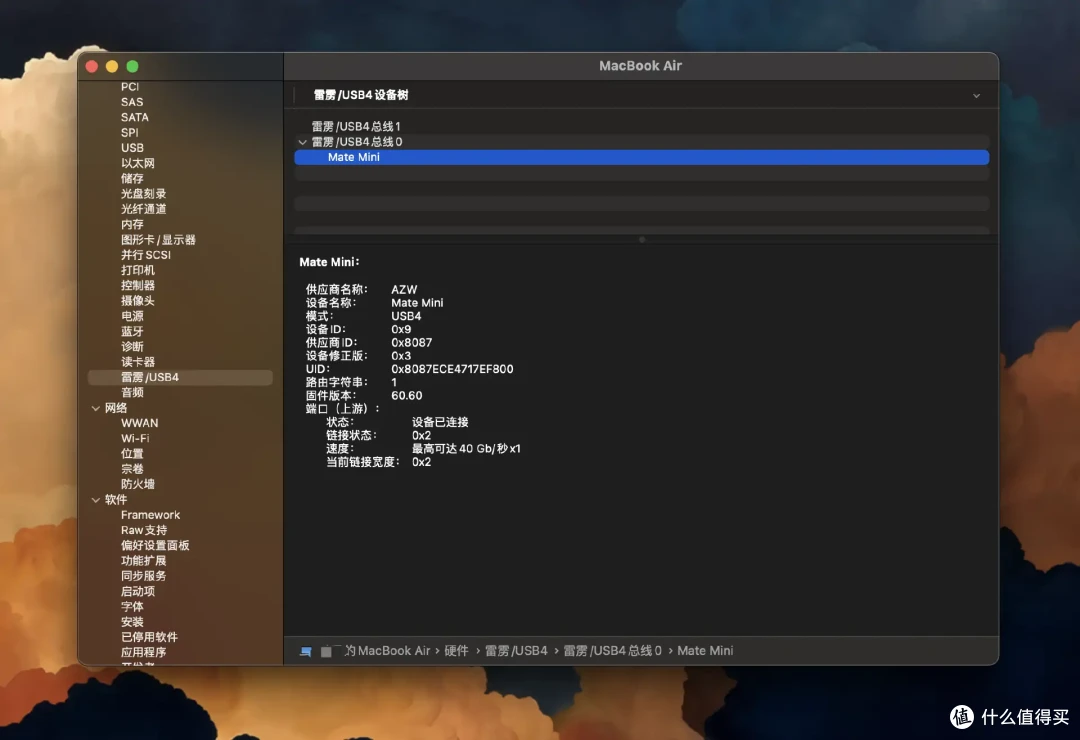Collapse the 网络 section chevron
This screenshot has width=1080, height=740.
click(x=96, y=409)
